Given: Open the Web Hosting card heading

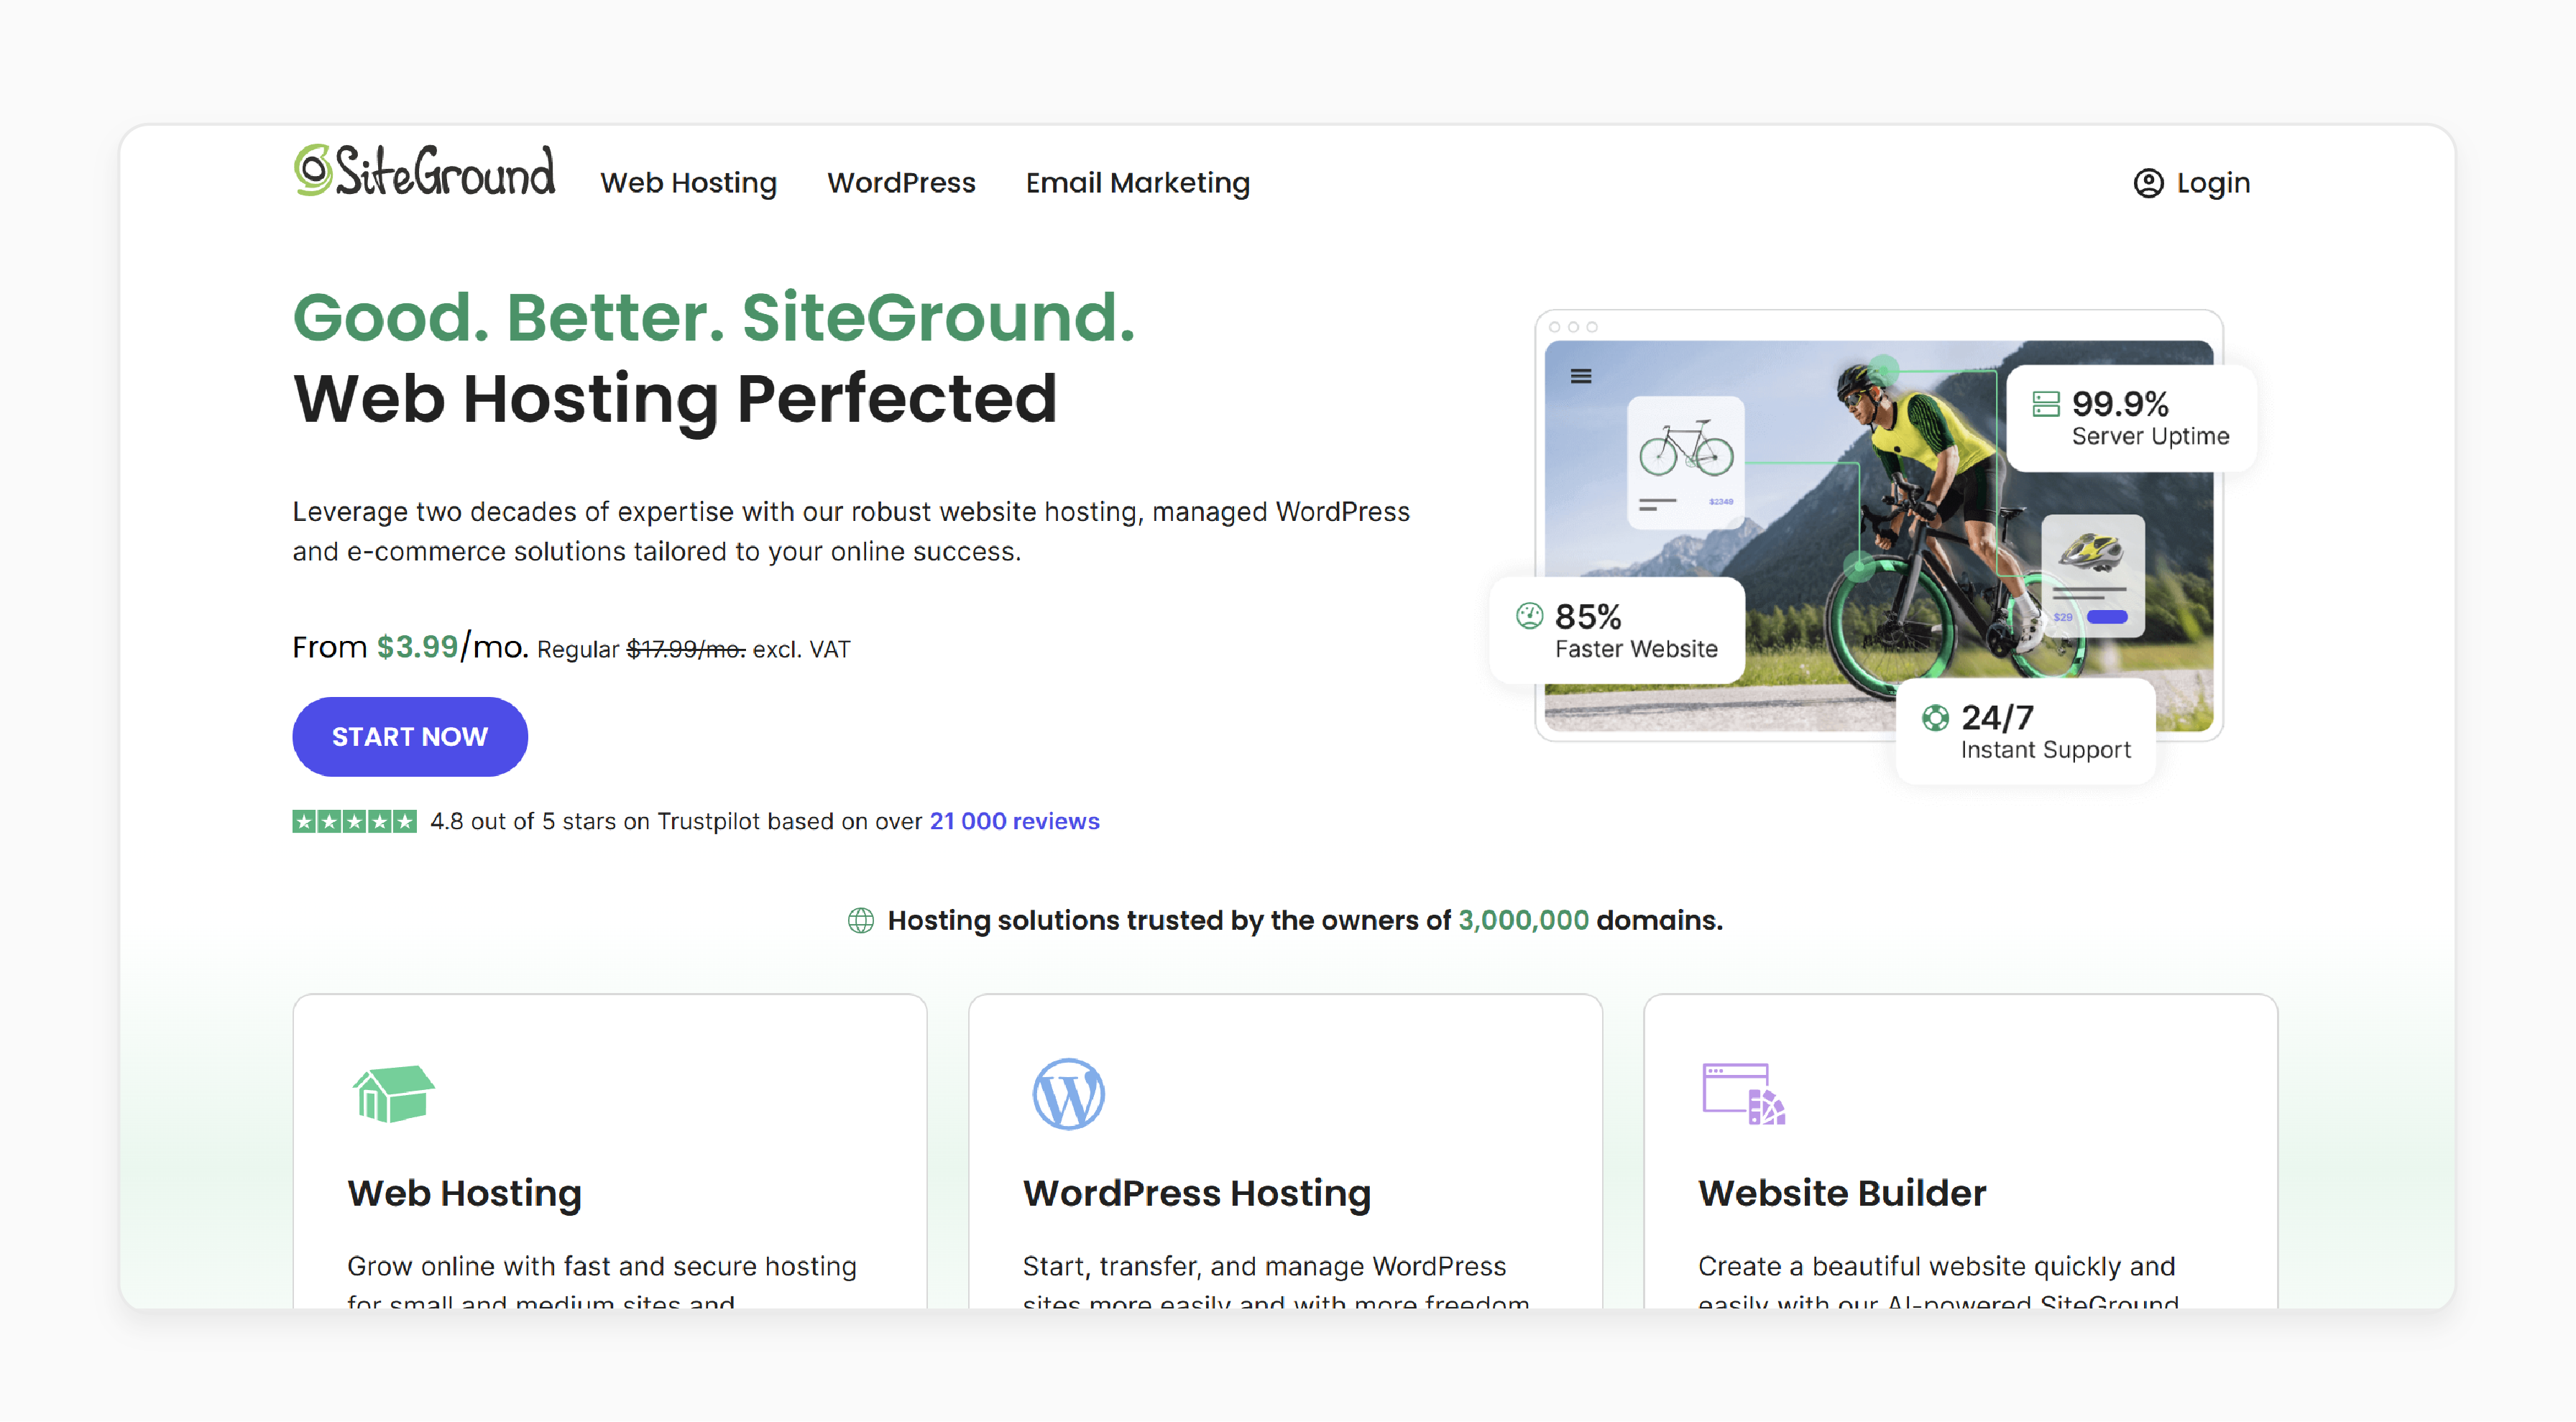Looking at the screenshot, I should point(464,1193).
